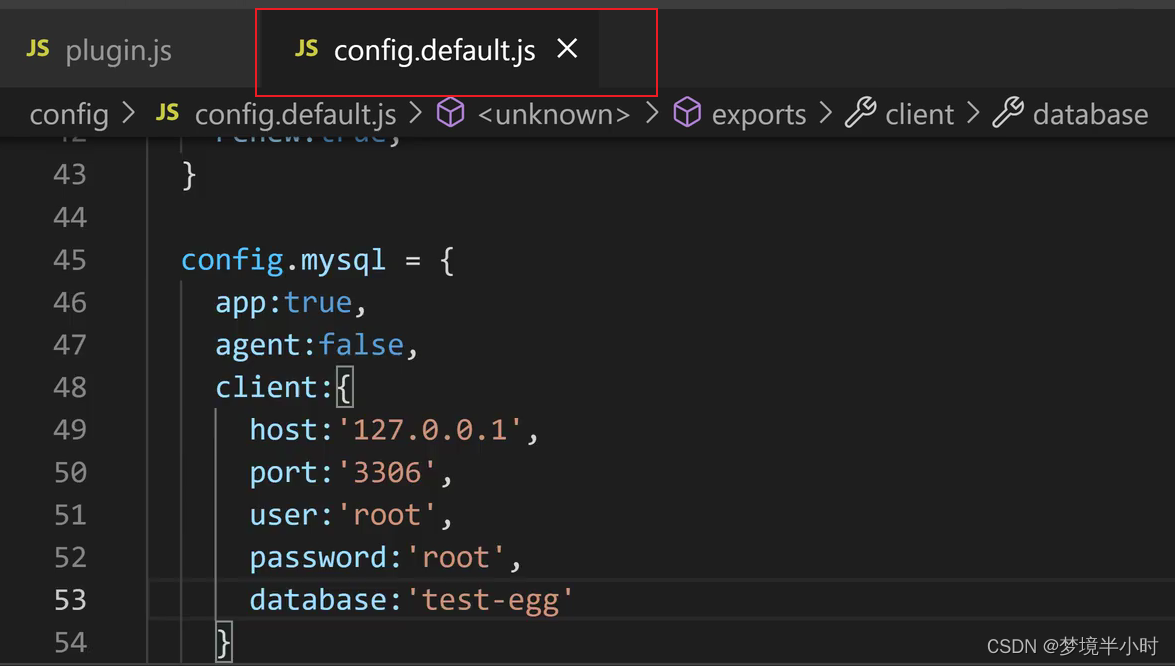The height and width of the screenshot is (666, 1175).
Task: Click the 'test-egg' database value on line 53
Action: (x=490, y=599)
